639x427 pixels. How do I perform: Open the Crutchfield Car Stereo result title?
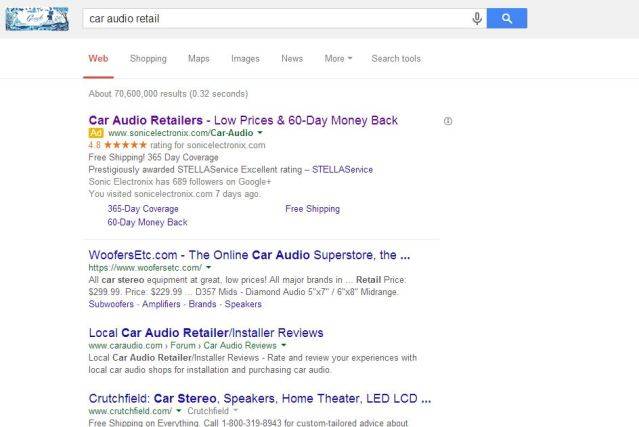(260, 398)
